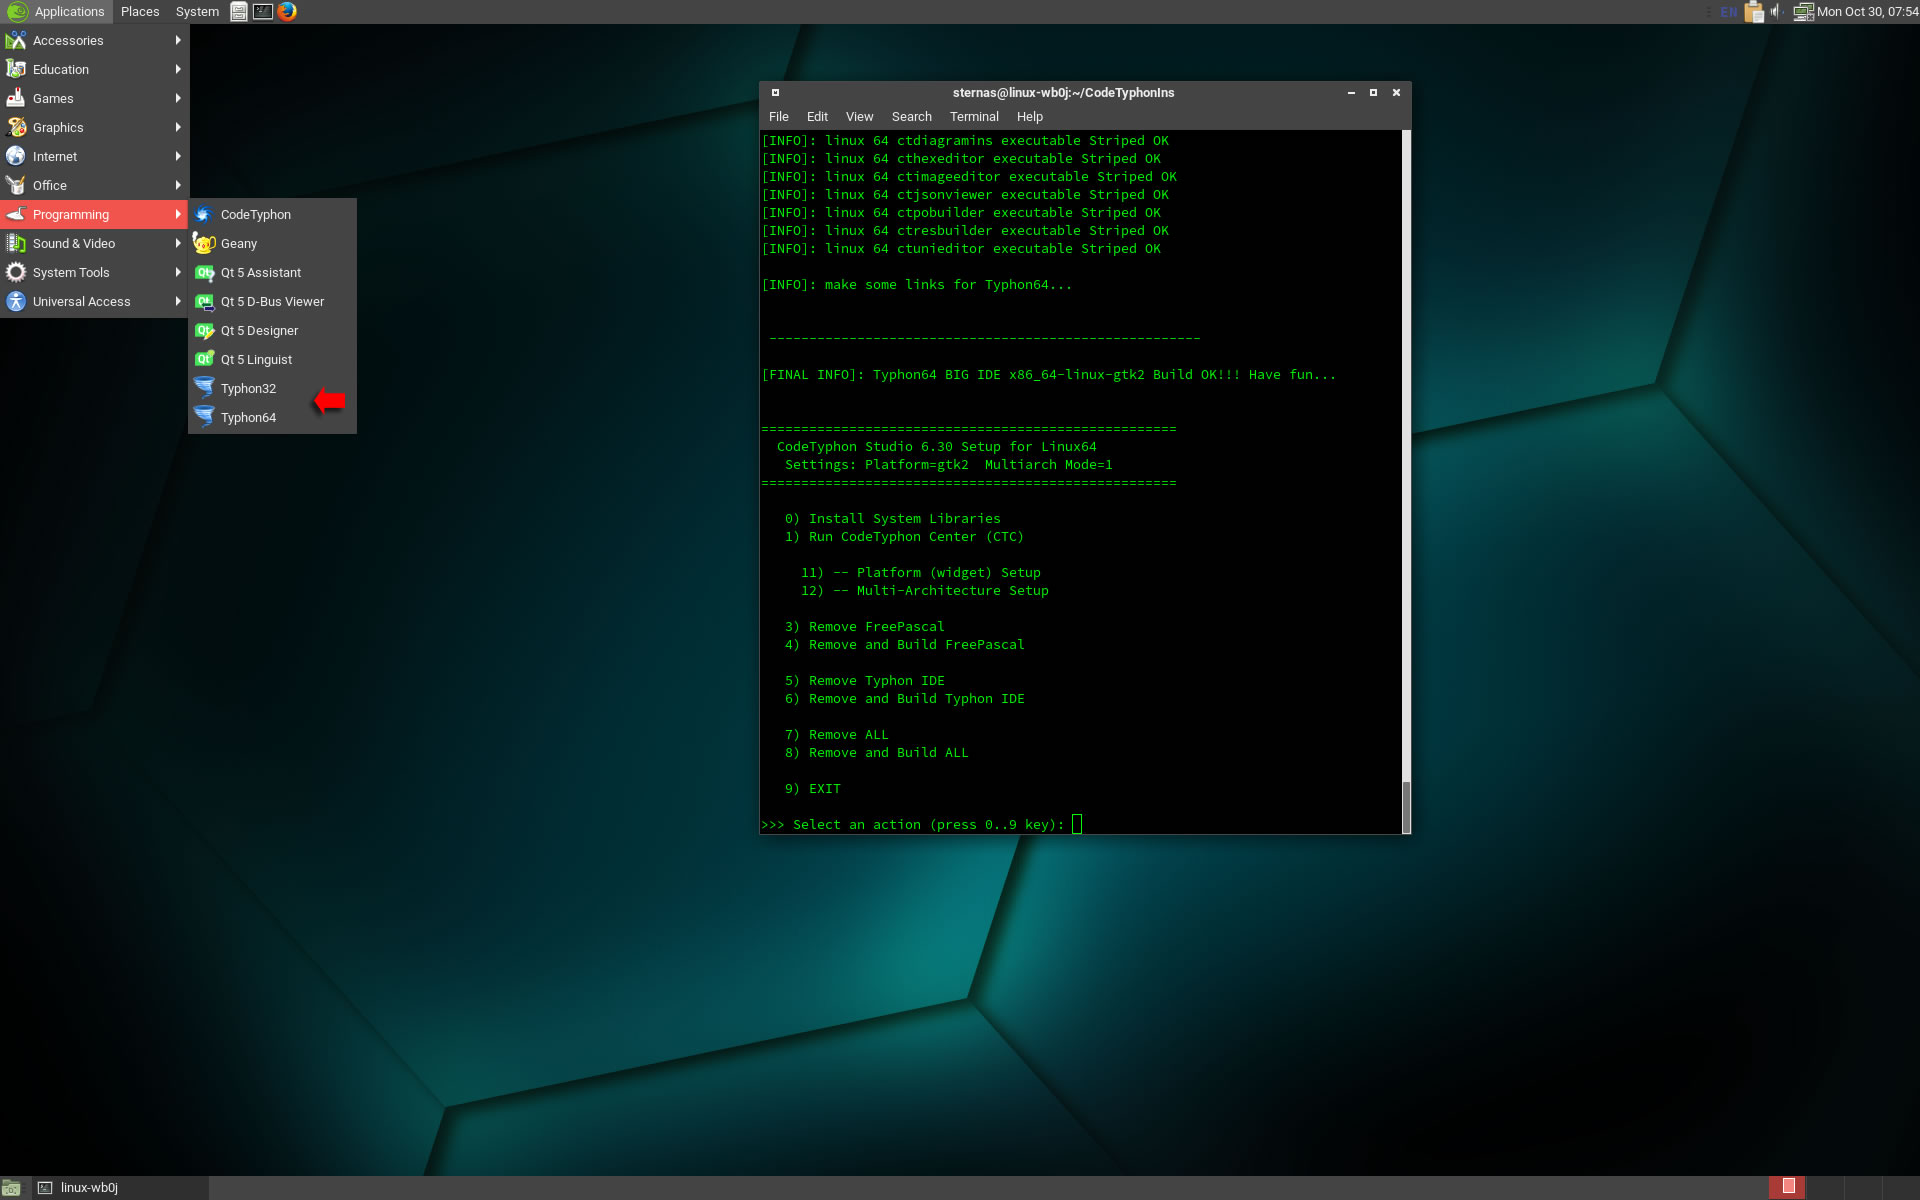Expand the Education category

pyautogui.click(x=94, y=69)
